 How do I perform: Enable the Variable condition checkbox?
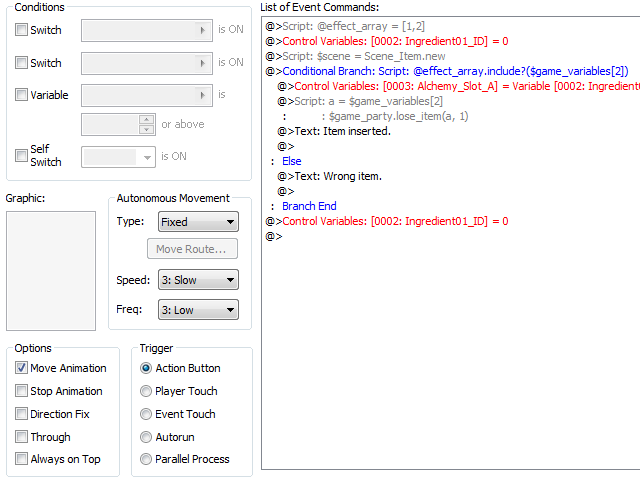point(22,95)
